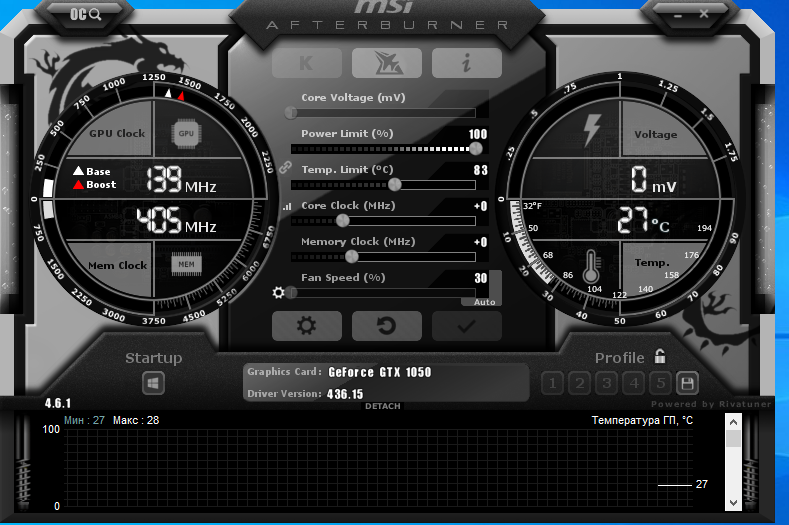This screenshot has width=789, height=525.
Task: Minimize the Afterburner window
Action: pos(678,16)
